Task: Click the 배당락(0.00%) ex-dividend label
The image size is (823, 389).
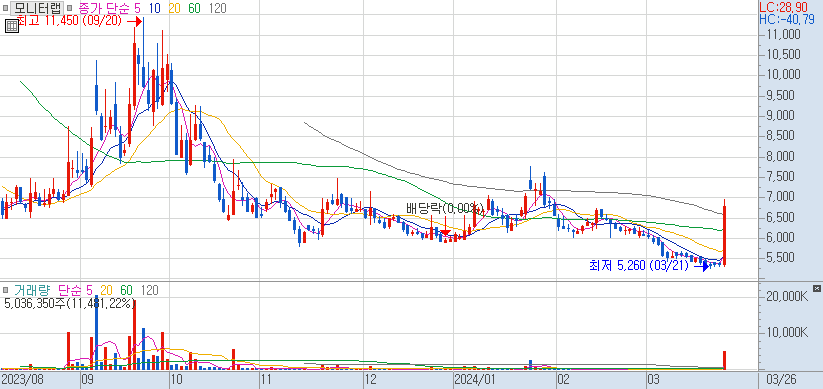Action: 445,208
